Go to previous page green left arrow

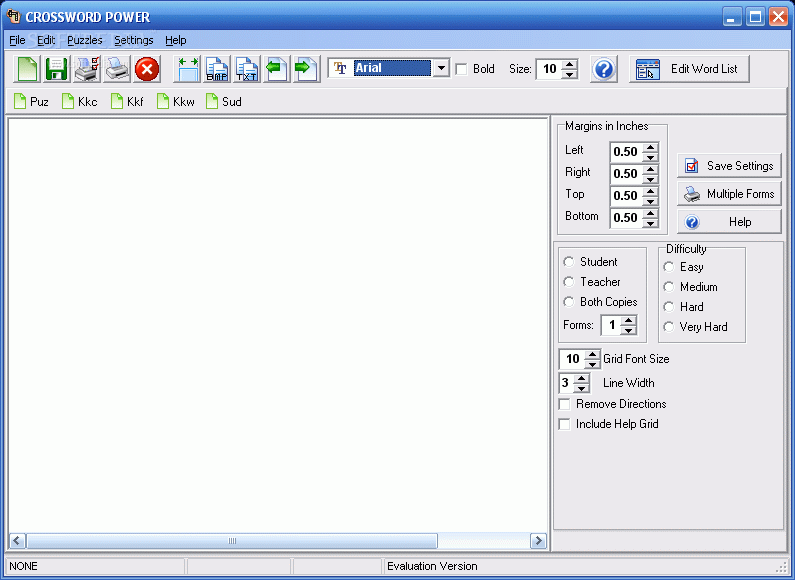277,69
